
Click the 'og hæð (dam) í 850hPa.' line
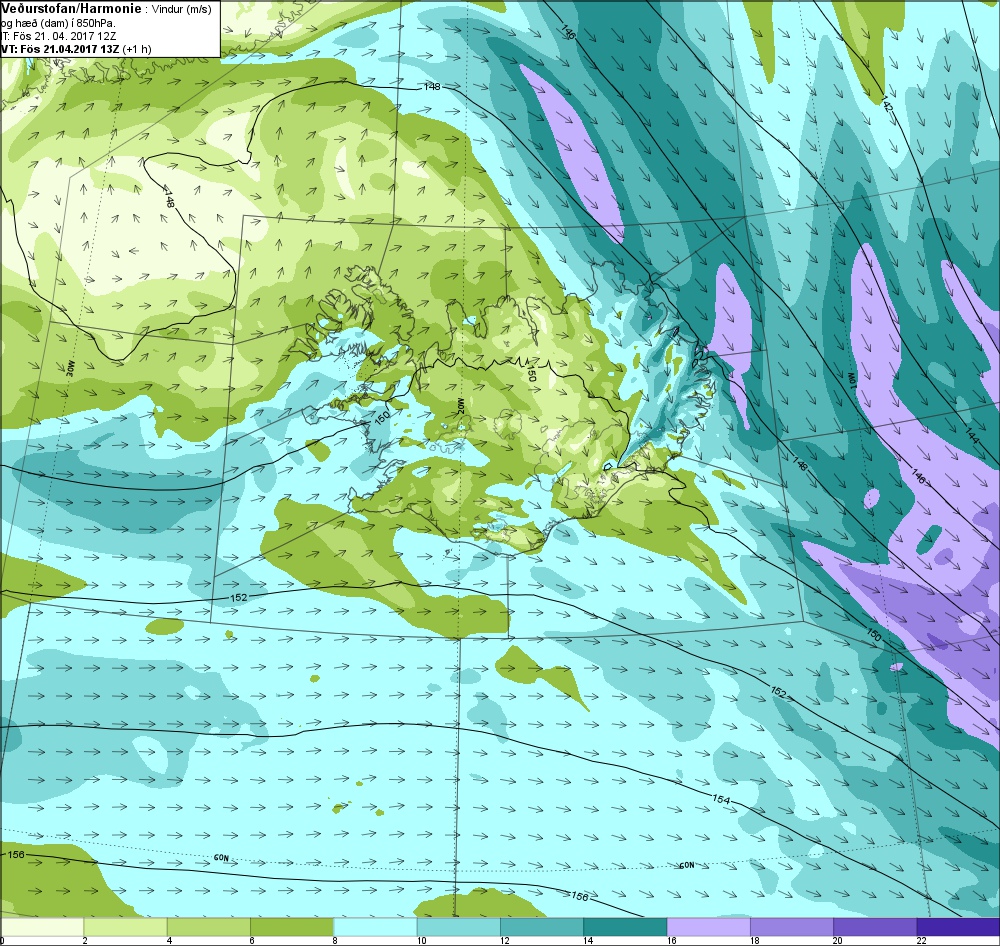[58, 23]
